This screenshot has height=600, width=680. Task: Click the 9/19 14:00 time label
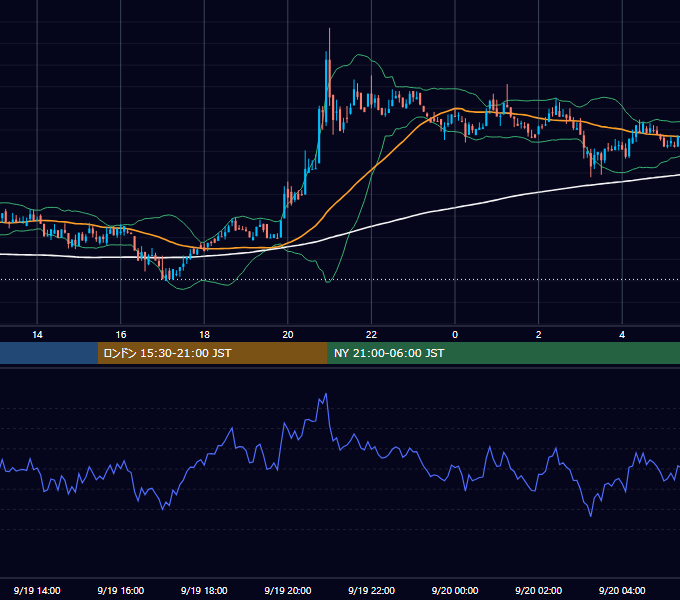[37, 590]
